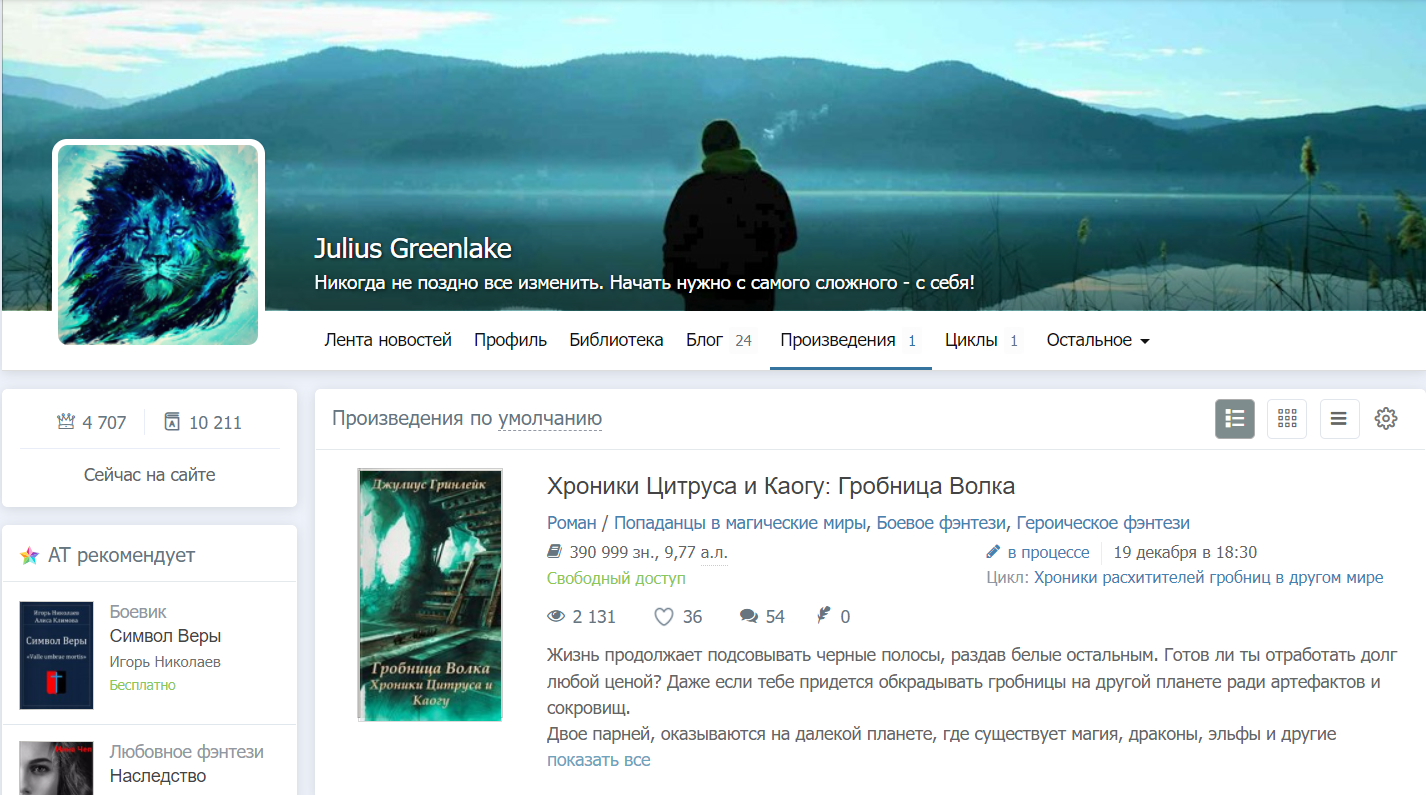Expand description with показать все
1426x795 pixels.
click(x=599, y=760)
